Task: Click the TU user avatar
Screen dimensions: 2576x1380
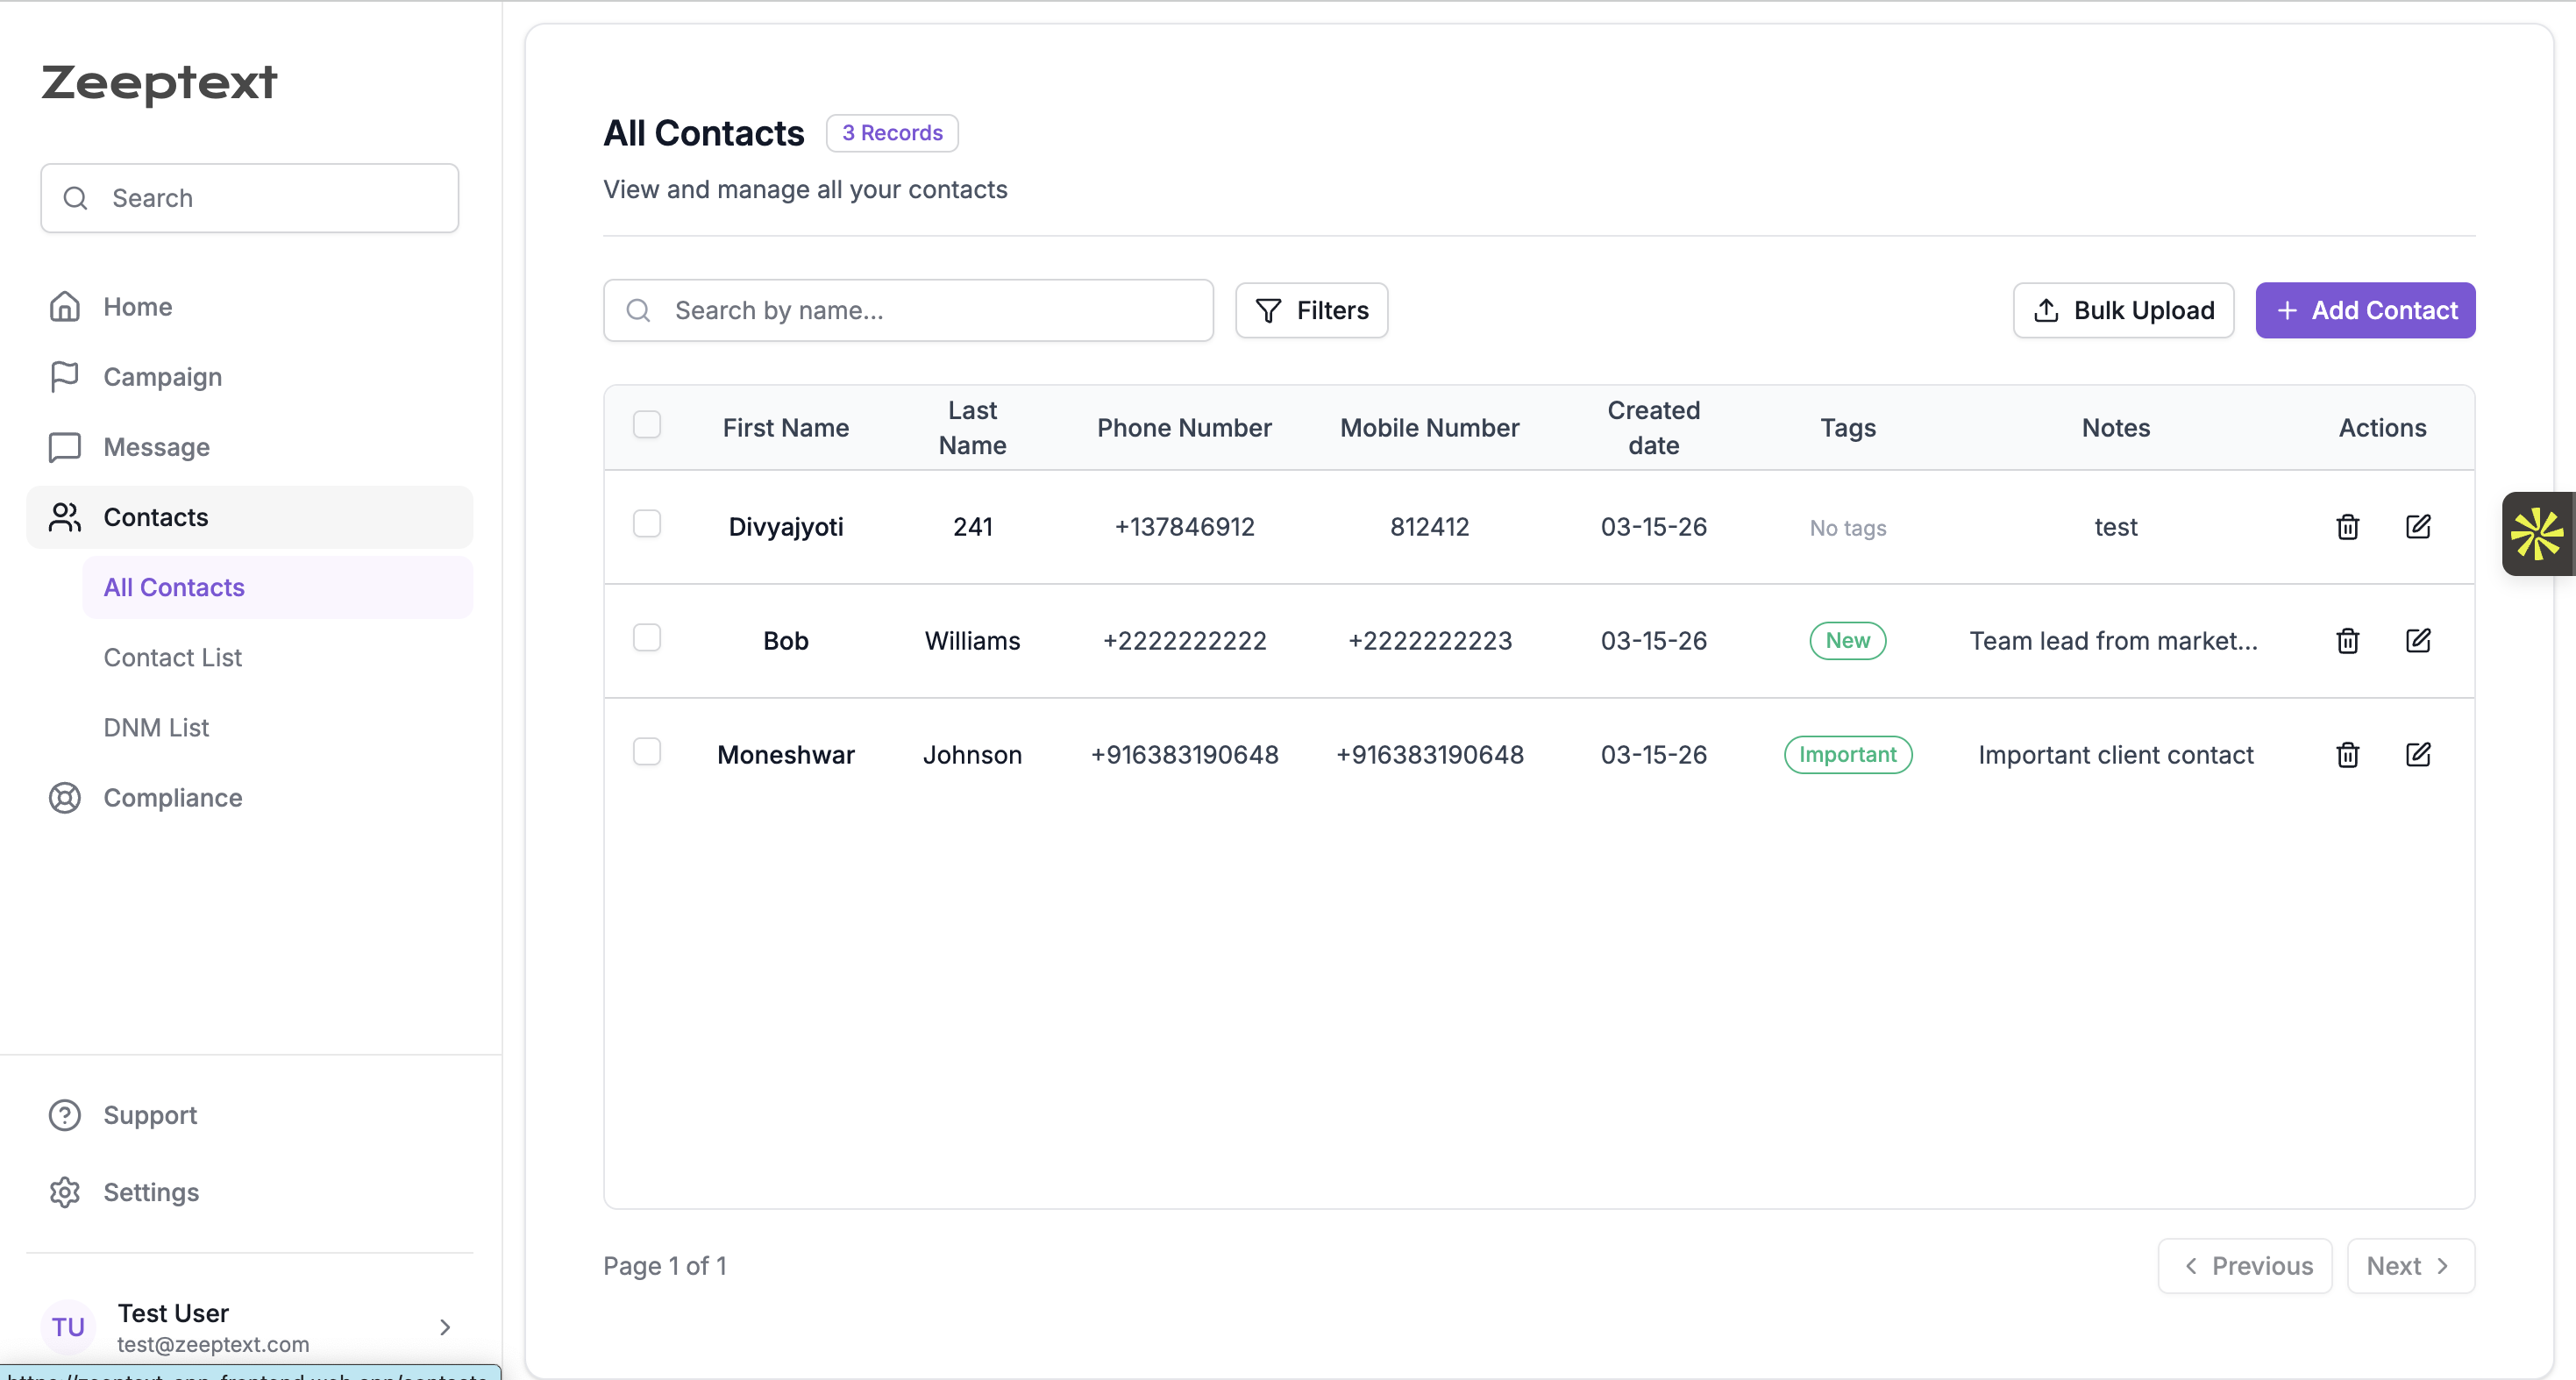Action: [68, 1327]
